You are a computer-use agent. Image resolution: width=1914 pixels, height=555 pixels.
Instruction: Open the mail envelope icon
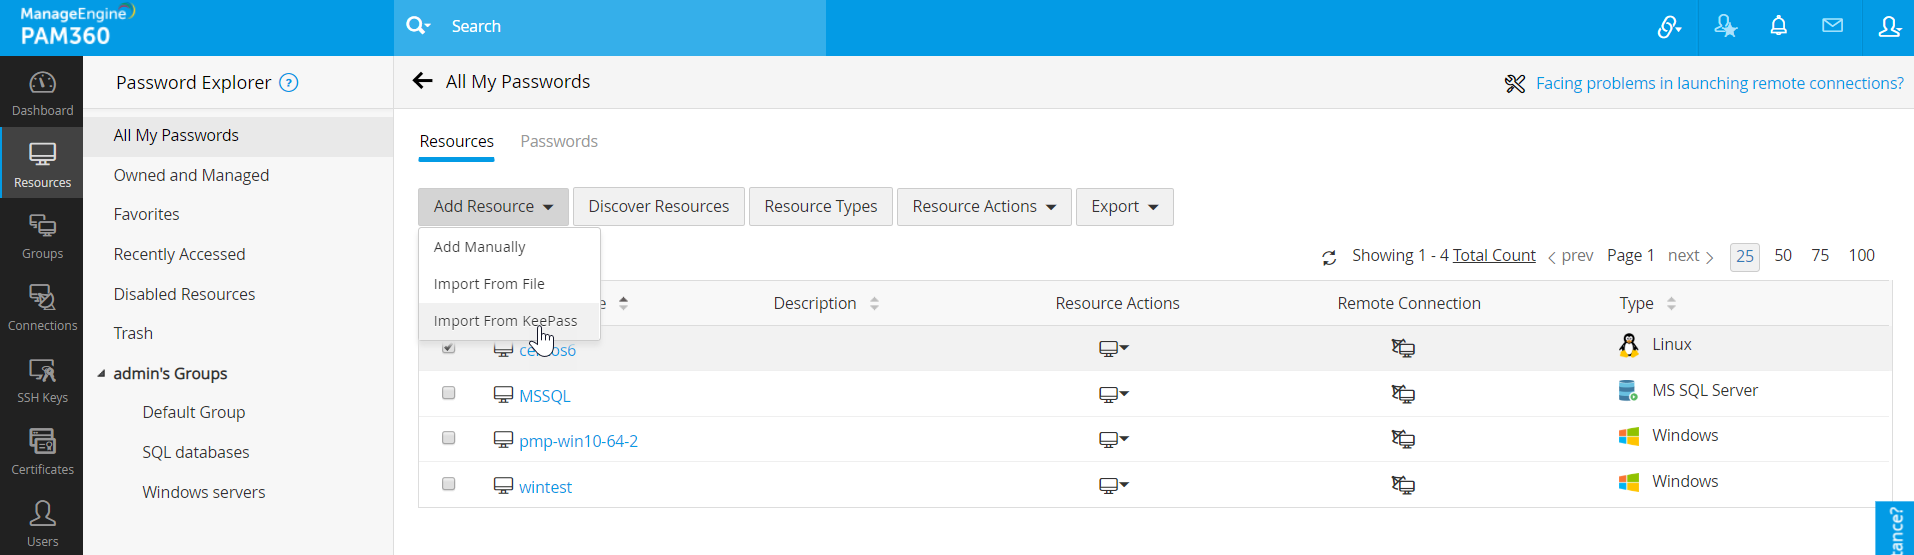pos(1832,27)
